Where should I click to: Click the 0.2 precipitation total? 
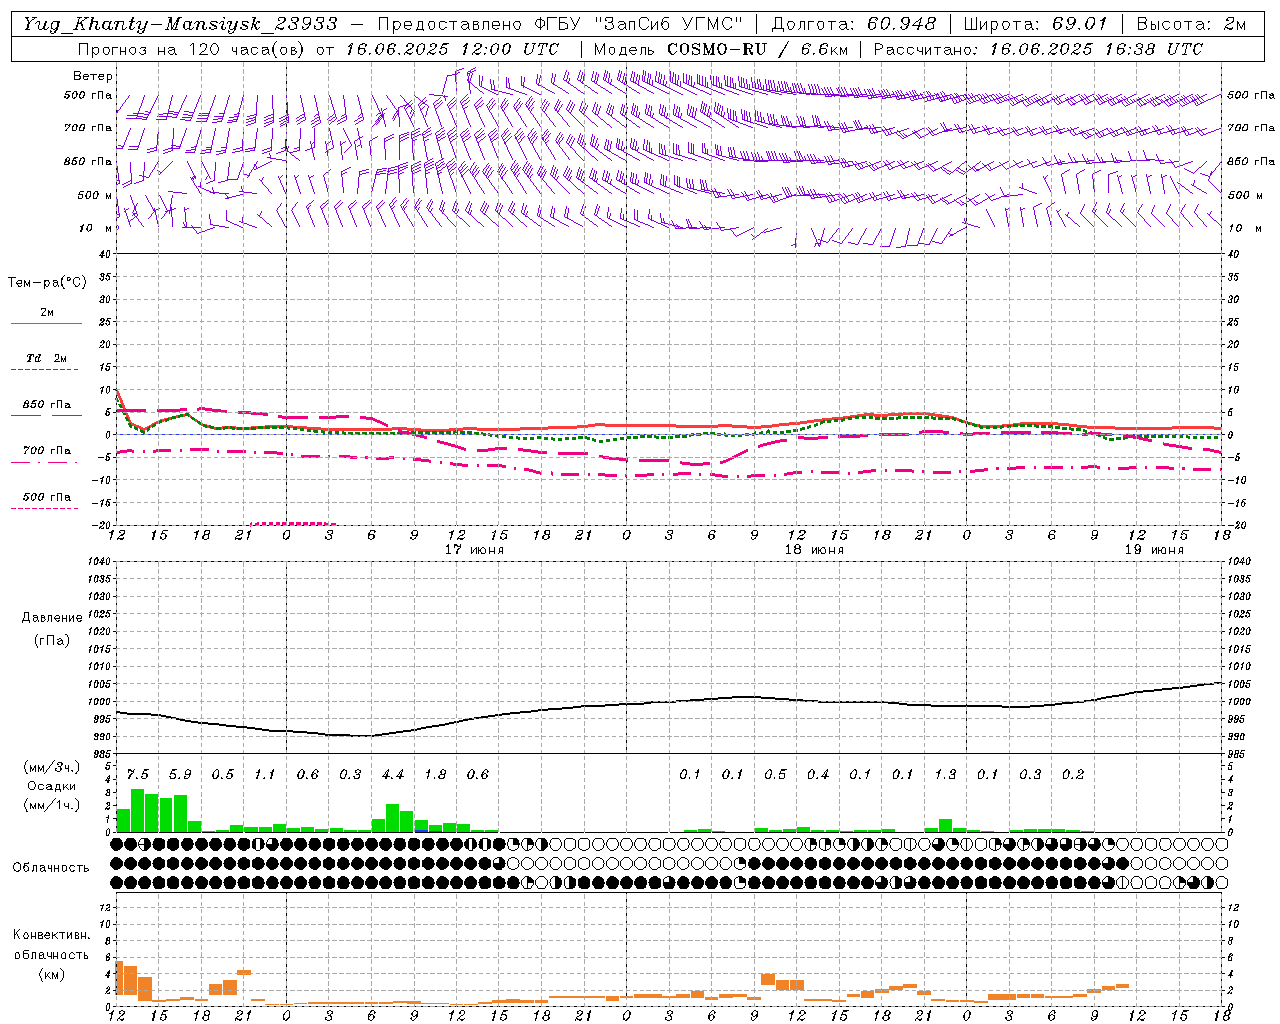tap(1073, 775)
